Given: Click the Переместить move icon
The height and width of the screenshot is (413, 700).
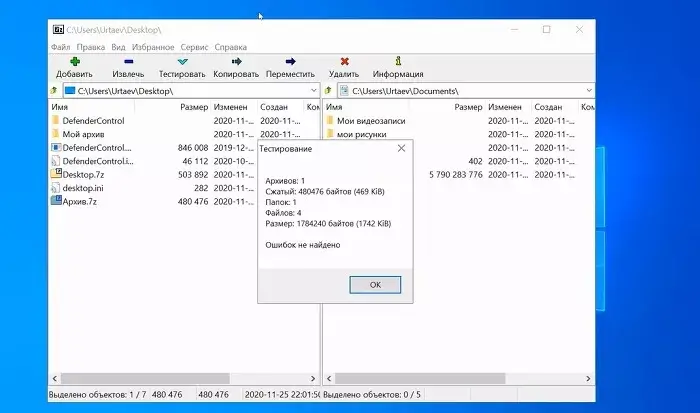Looking at the screenshot, I should [290, 61].
